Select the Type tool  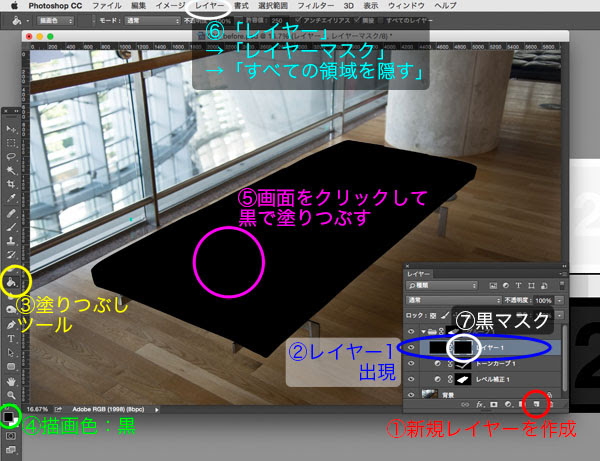11,339
